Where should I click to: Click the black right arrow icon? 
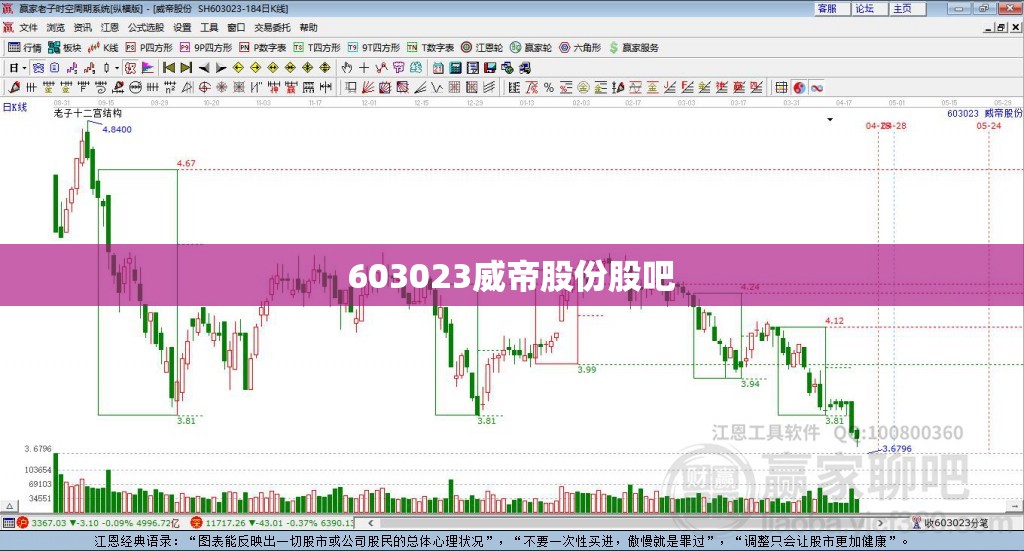tap(221, 68)
